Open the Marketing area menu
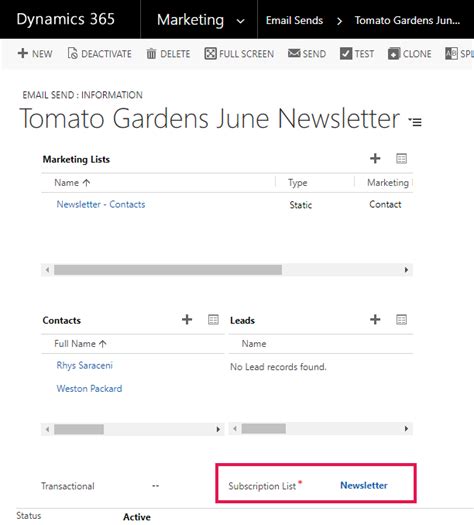The width and height of the screenshot is (474, 525). [190, 20]
